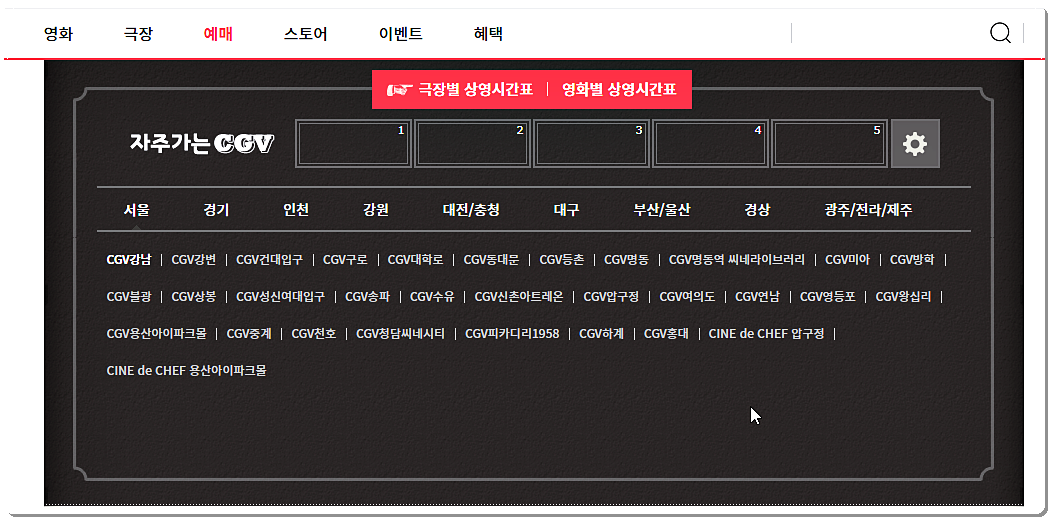Choose the CGV청담씨네시티 theater

tap(400, 333)
